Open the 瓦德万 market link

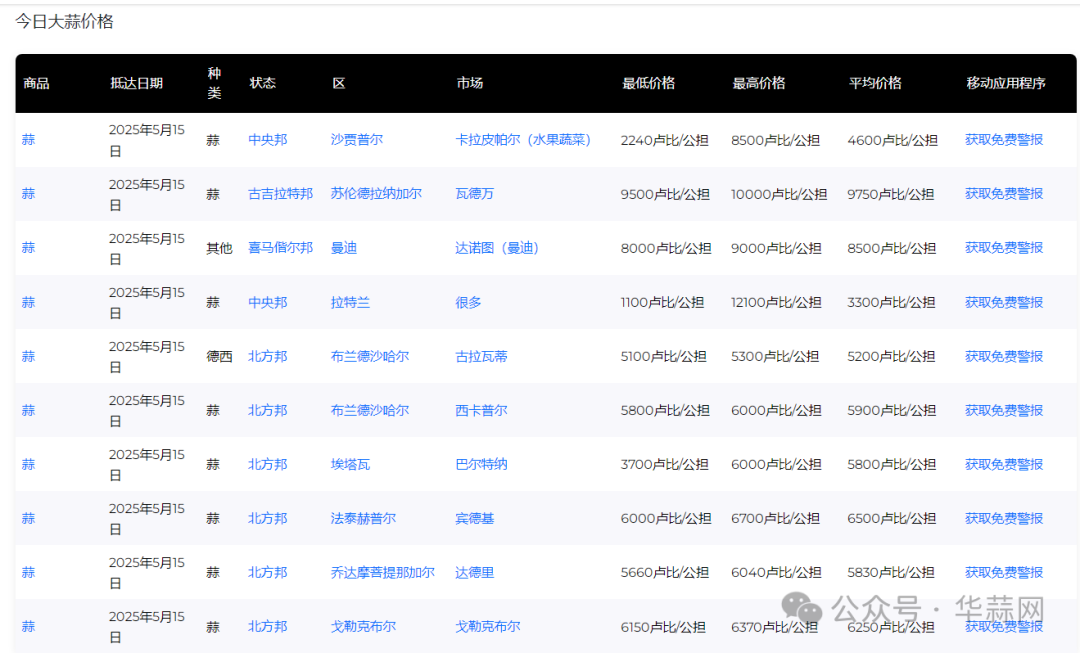475,194
